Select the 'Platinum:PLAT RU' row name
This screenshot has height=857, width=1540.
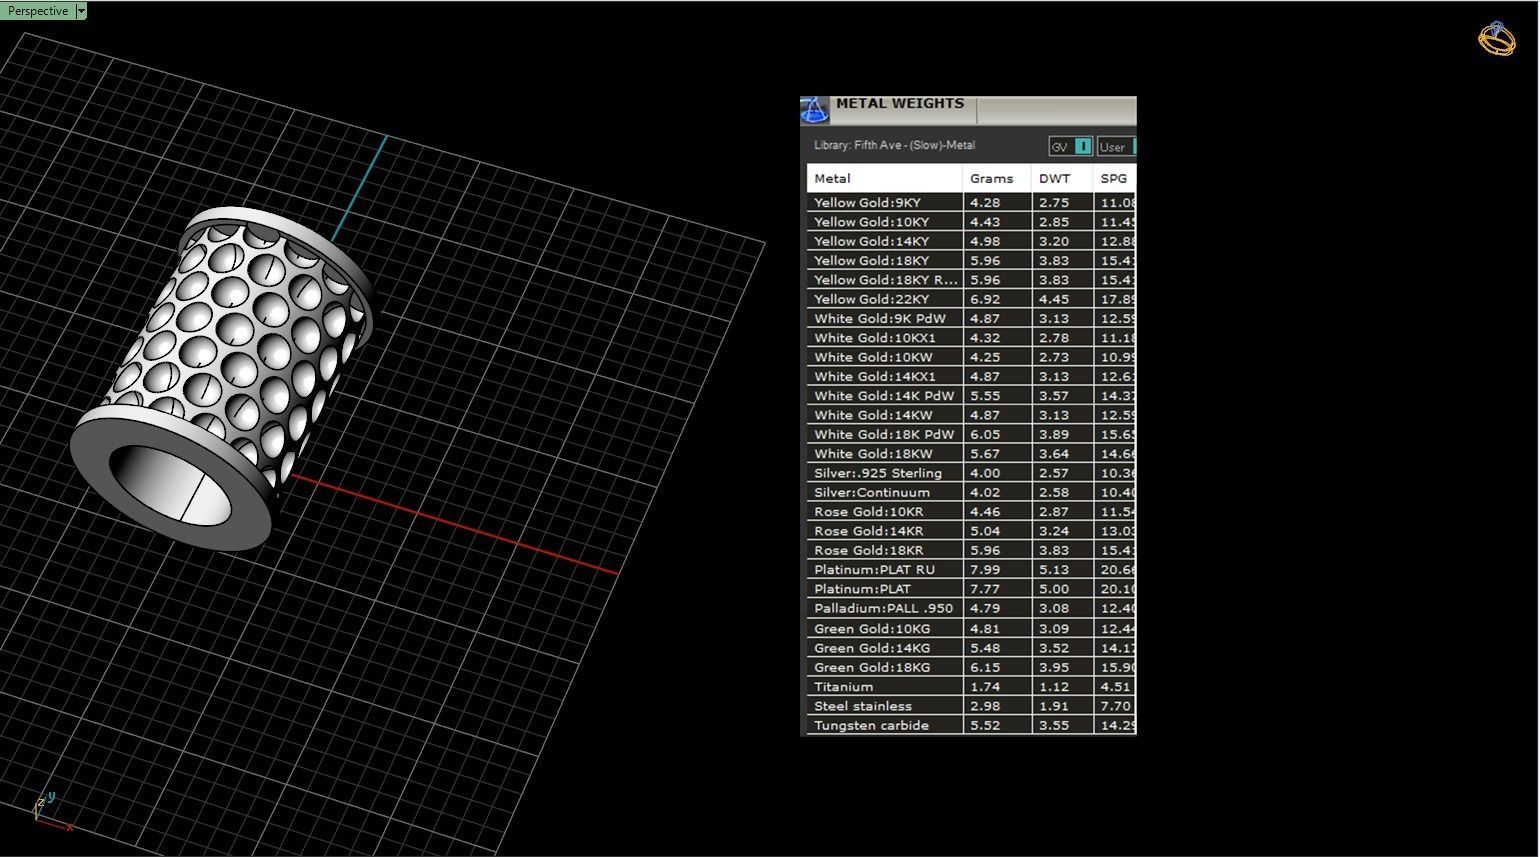tap(874, 570)
